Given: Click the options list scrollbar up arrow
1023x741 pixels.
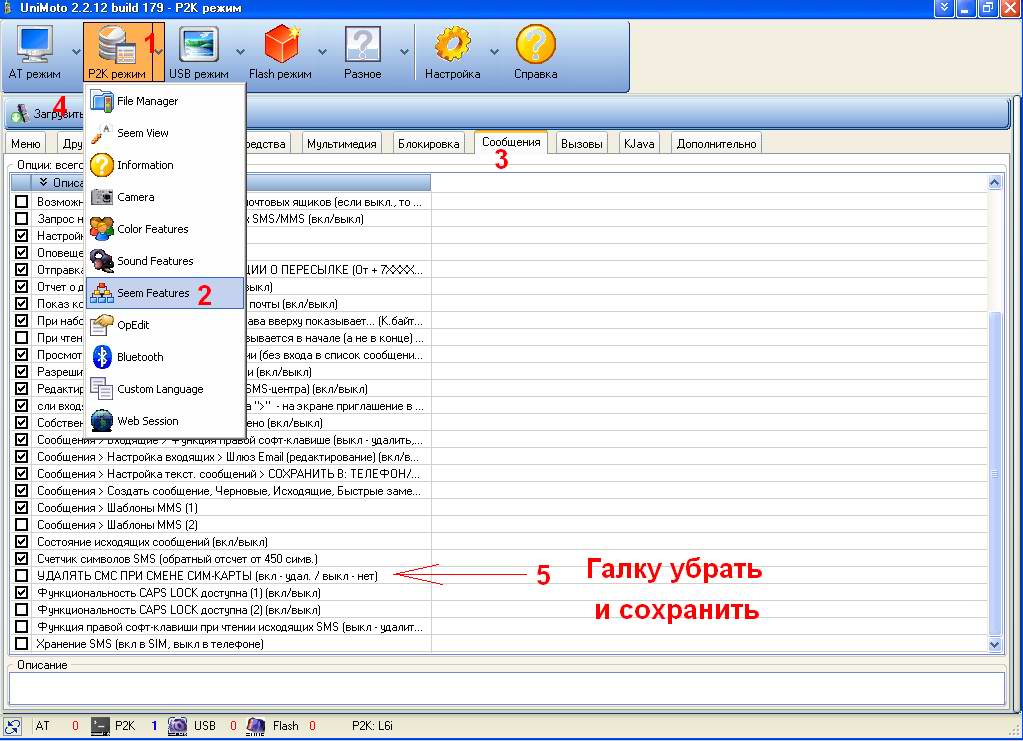Looking at the screenshot, I should click(x=994, y=182).
